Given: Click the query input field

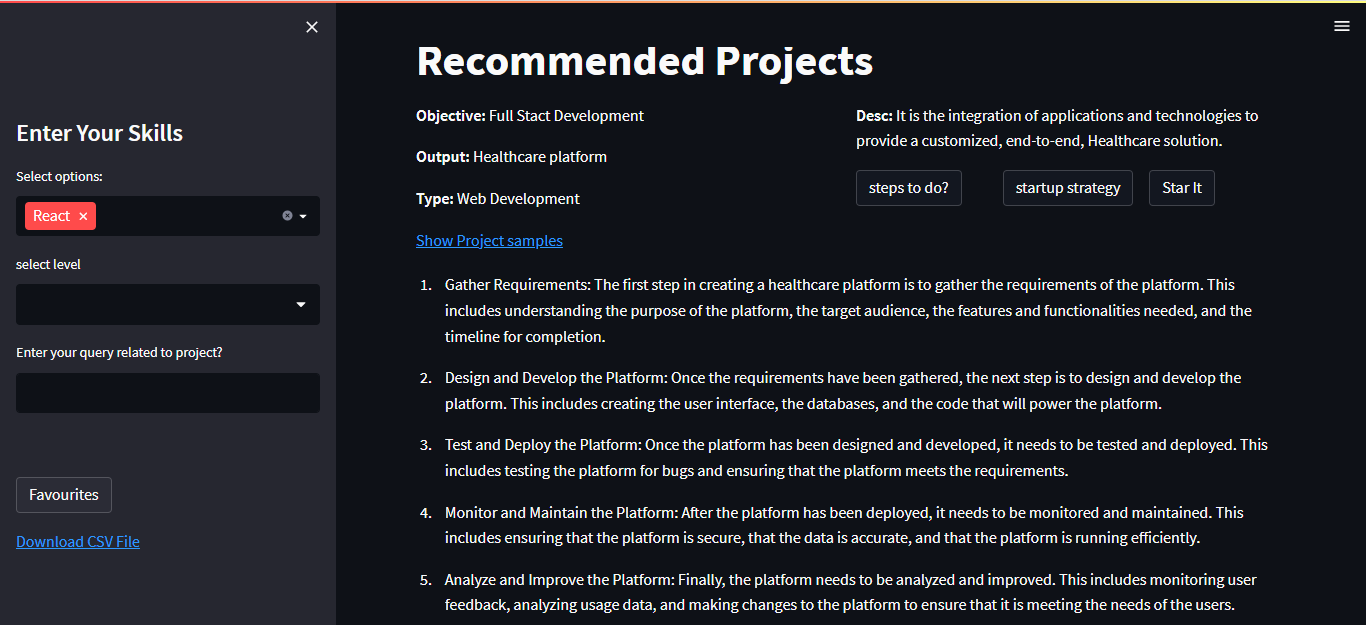Looking at the screenshot, I should (167, 392).
